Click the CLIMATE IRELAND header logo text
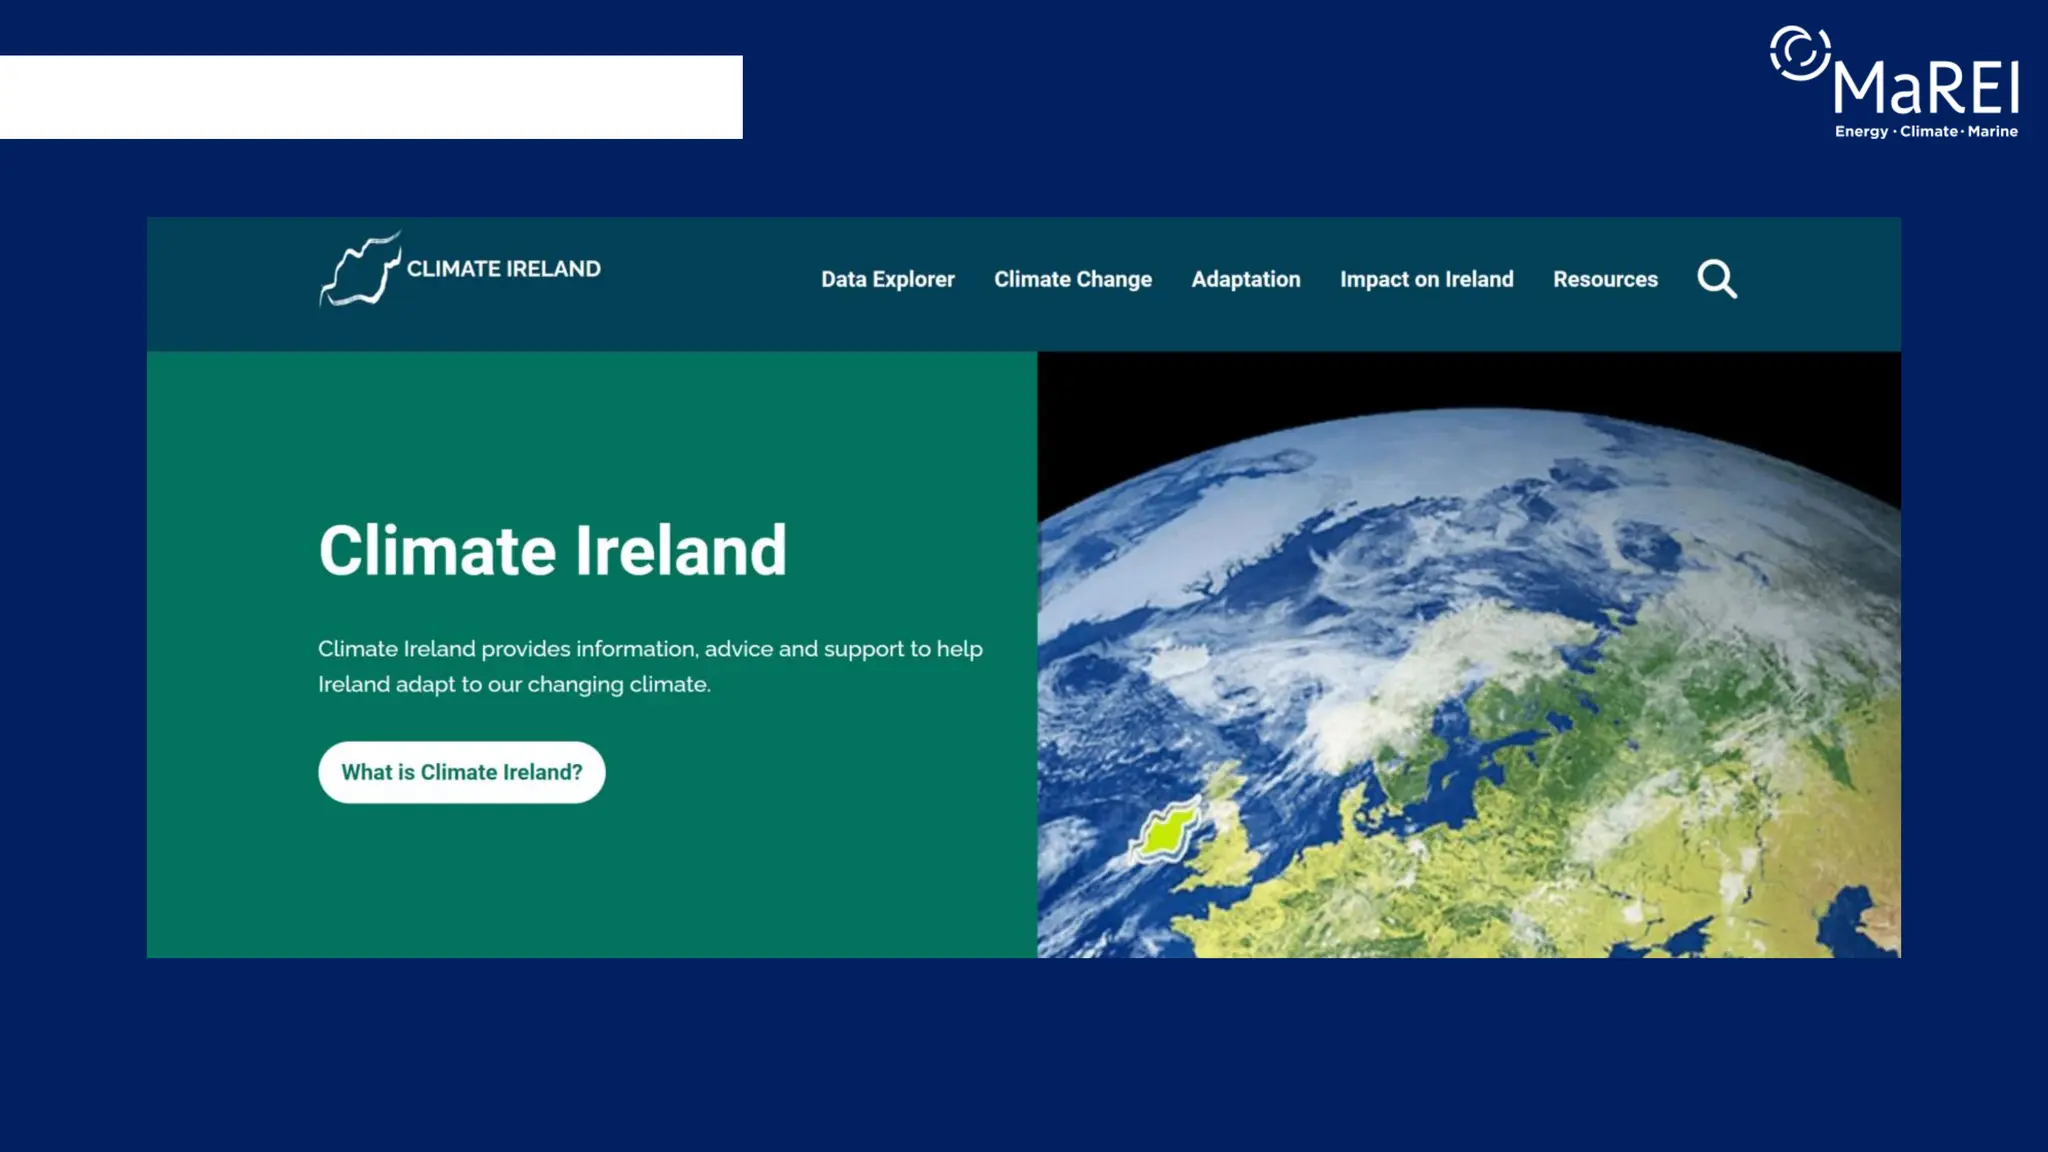Image resolution: width=2048 pixels, height=1152 pixels. coord(503,269)
